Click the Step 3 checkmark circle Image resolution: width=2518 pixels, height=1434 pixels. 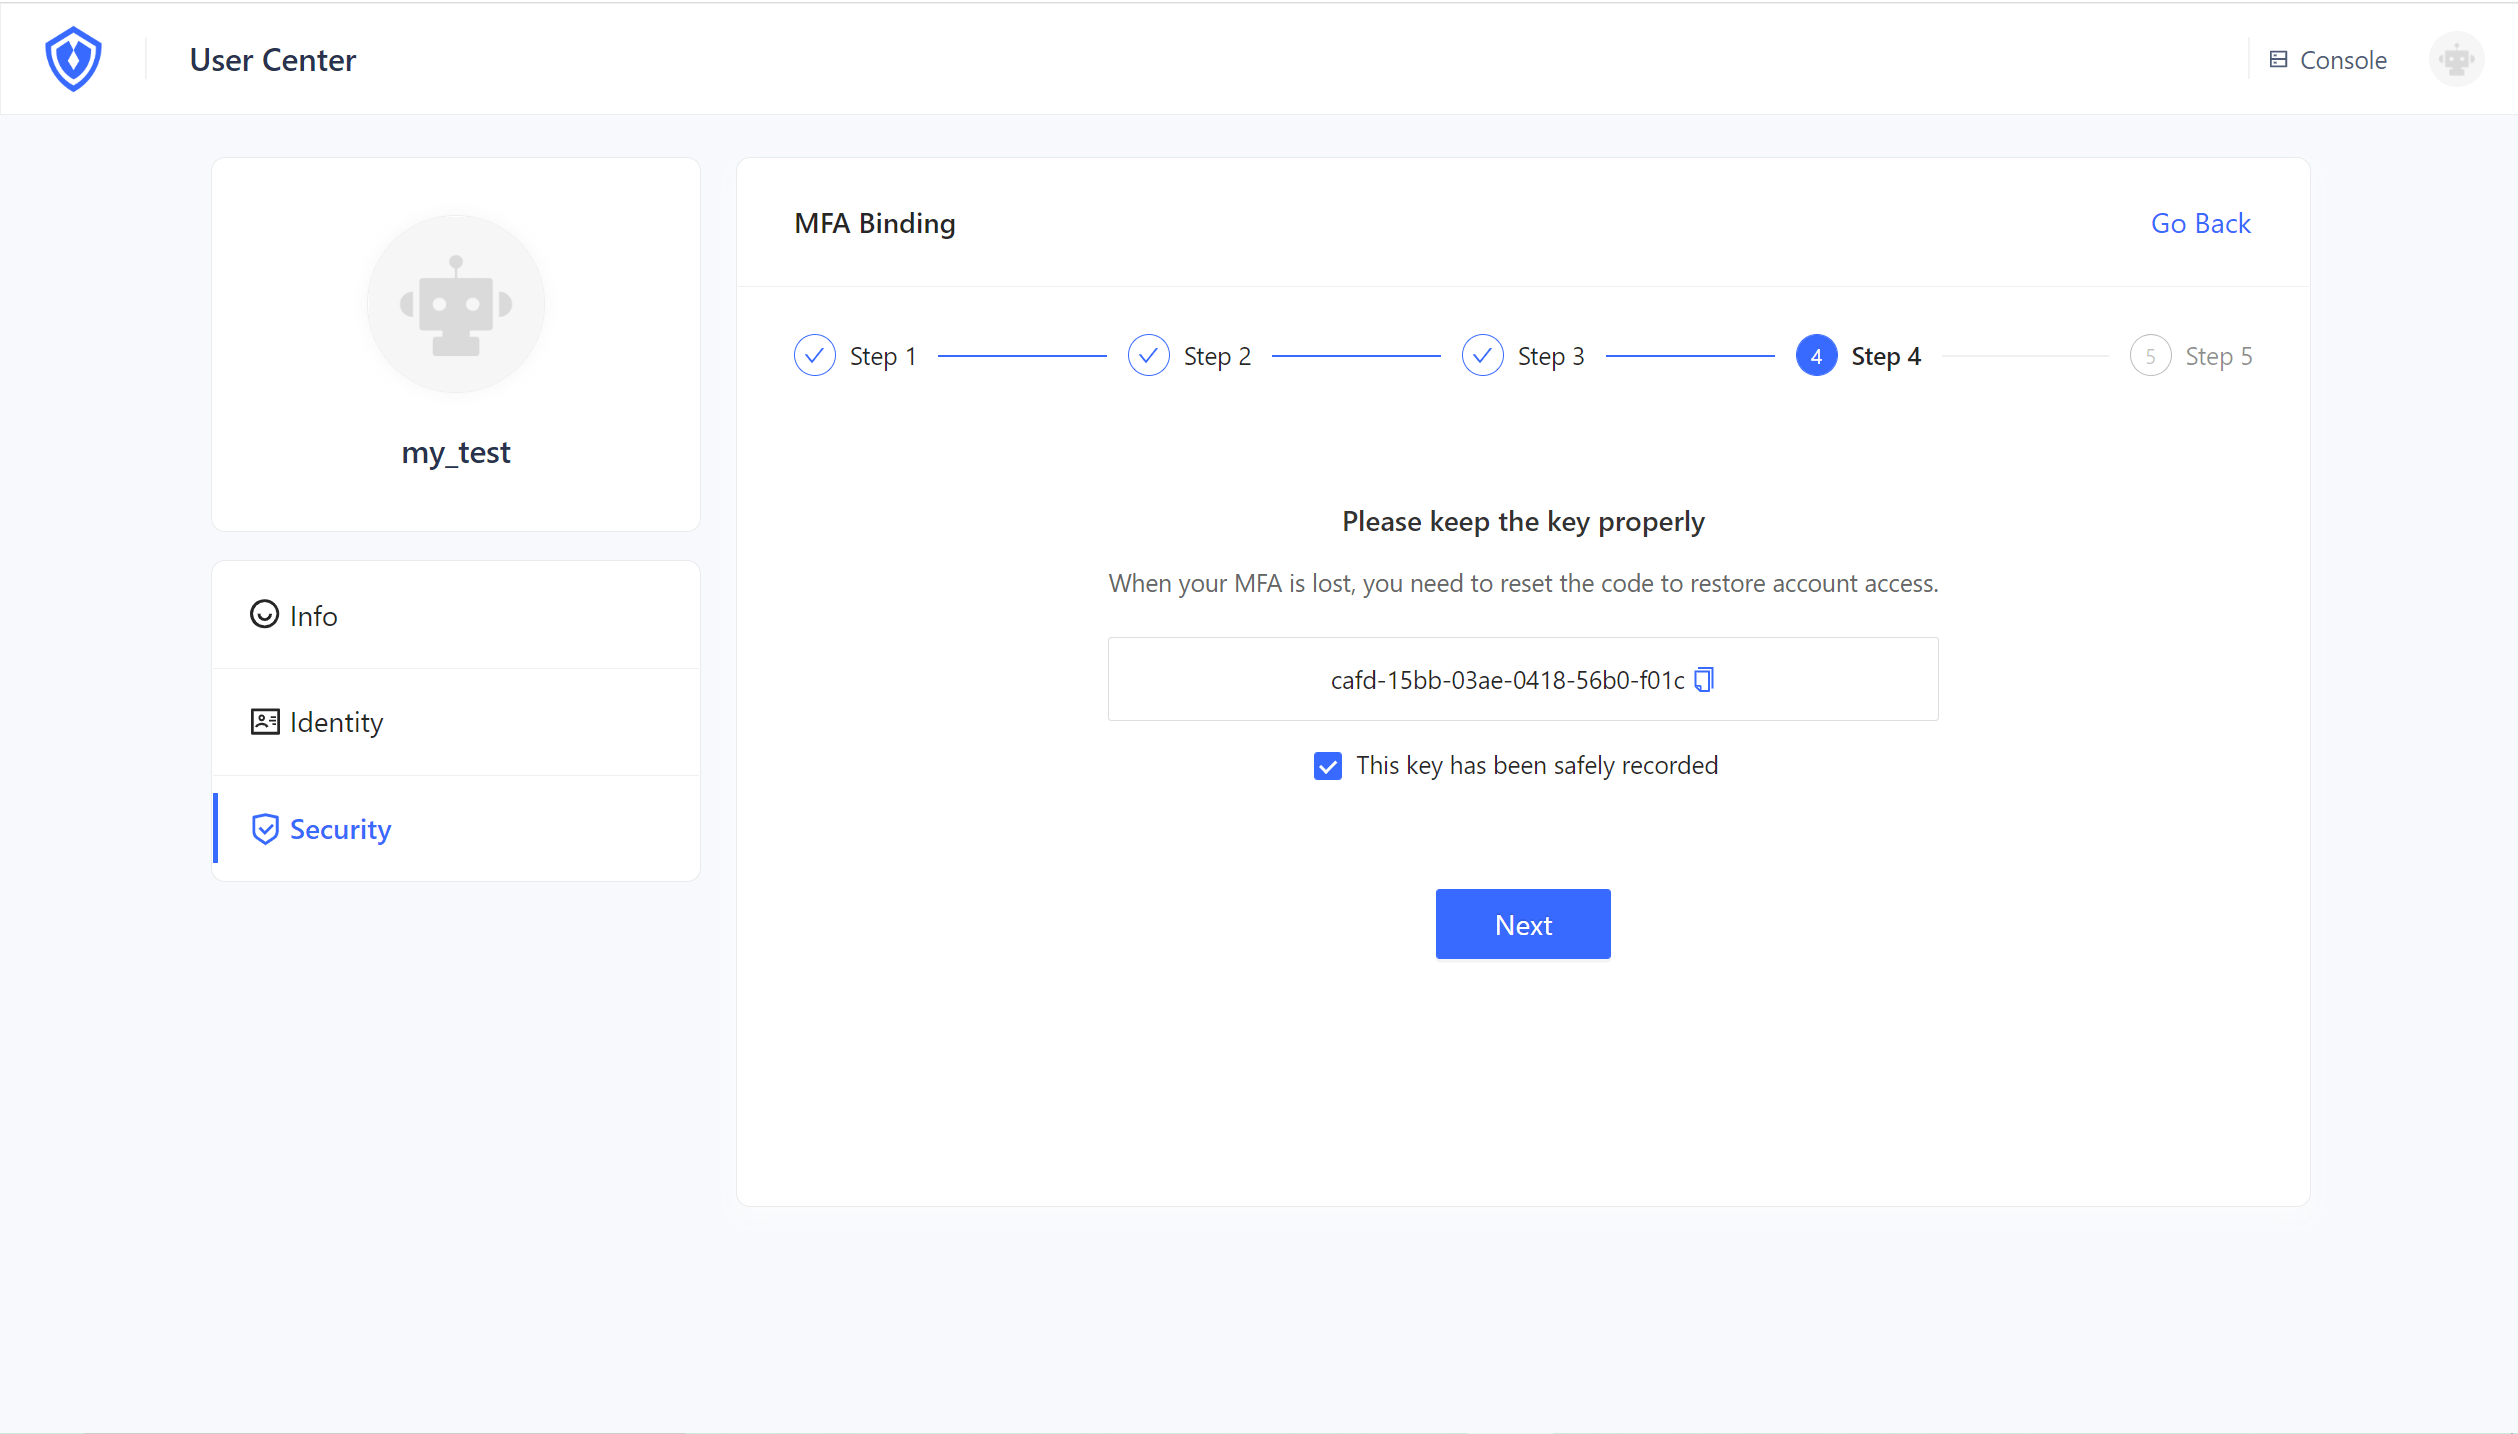point(1482,356)
